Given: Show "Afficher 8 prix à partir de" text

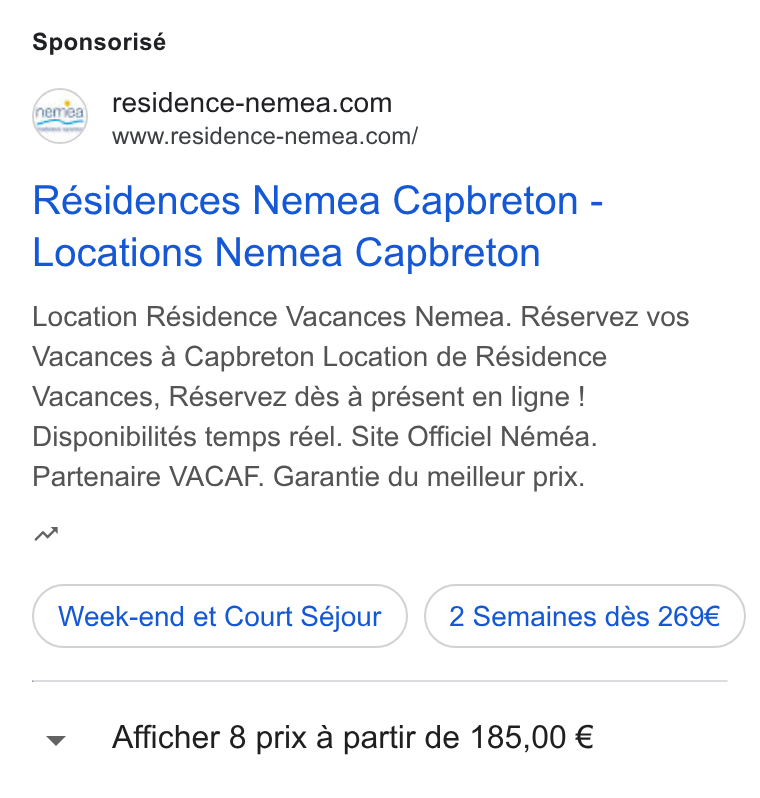Looking at the screenshot, I should [x=286, y=737].
